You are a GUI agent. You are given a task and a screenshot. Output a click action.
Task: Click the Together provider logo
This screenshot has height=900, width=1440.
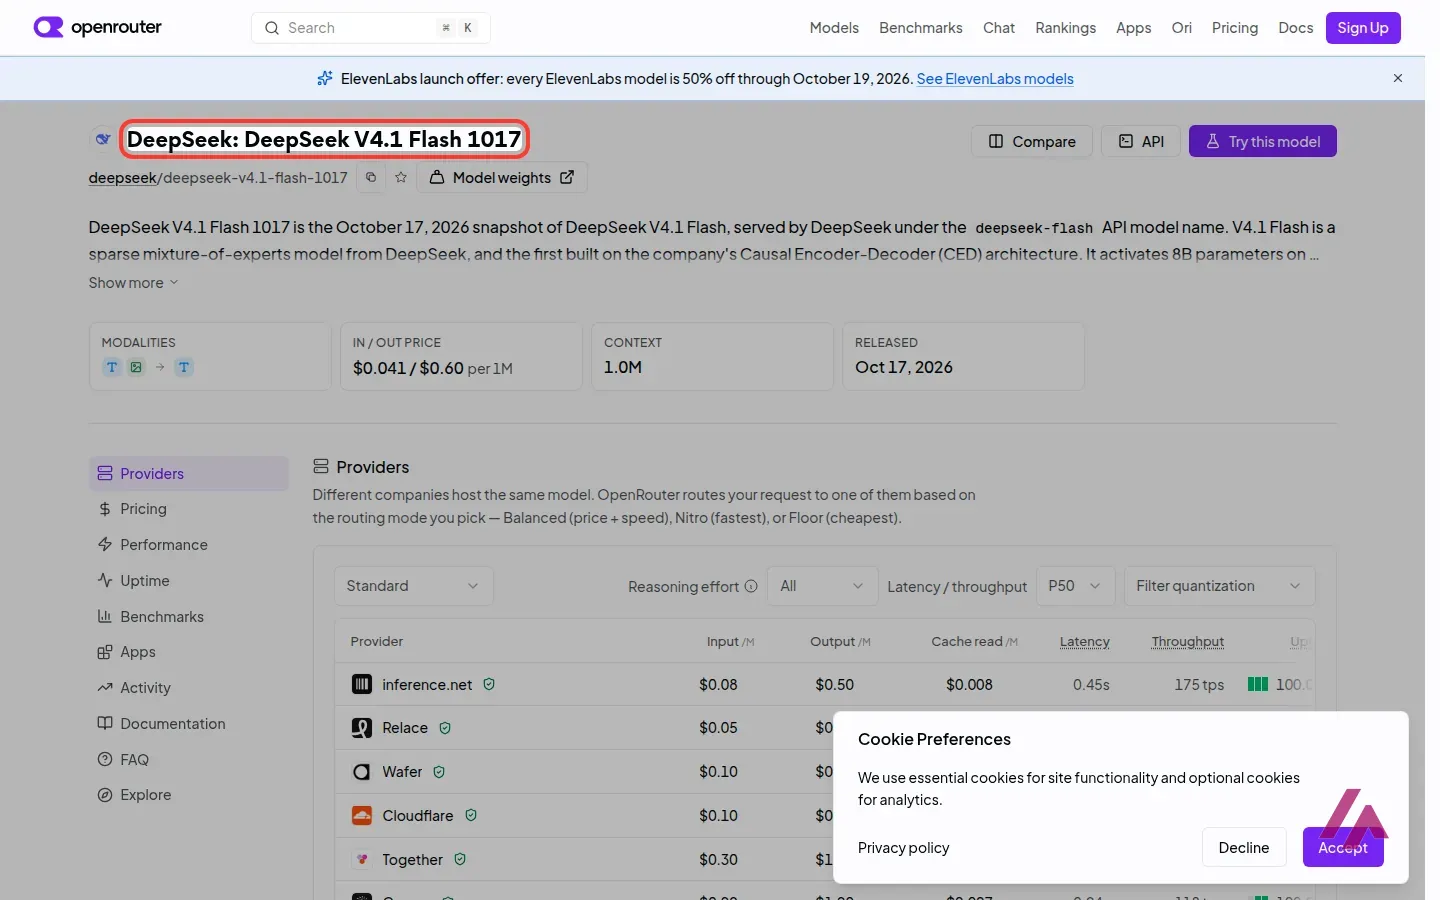tap(362, 859)
